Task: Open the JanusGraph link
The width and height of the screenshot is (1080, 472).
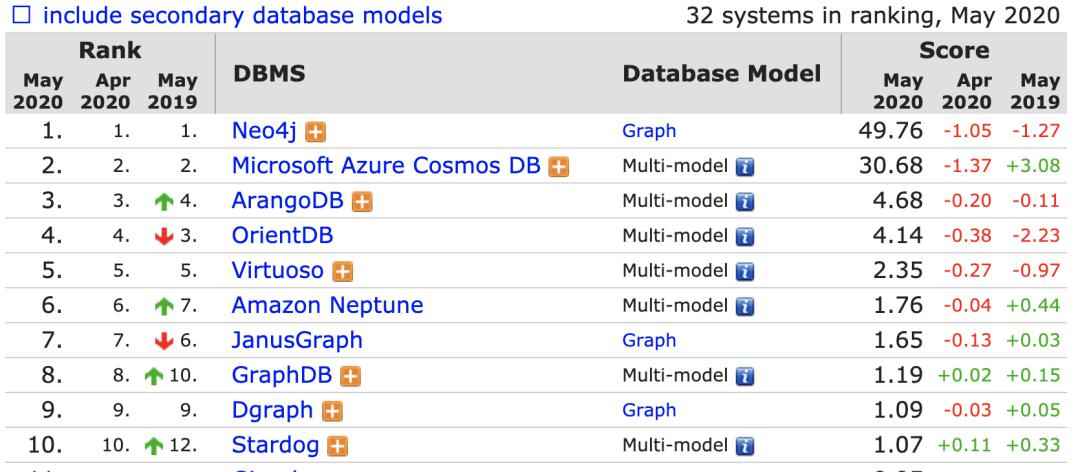Action: [297, 341]
